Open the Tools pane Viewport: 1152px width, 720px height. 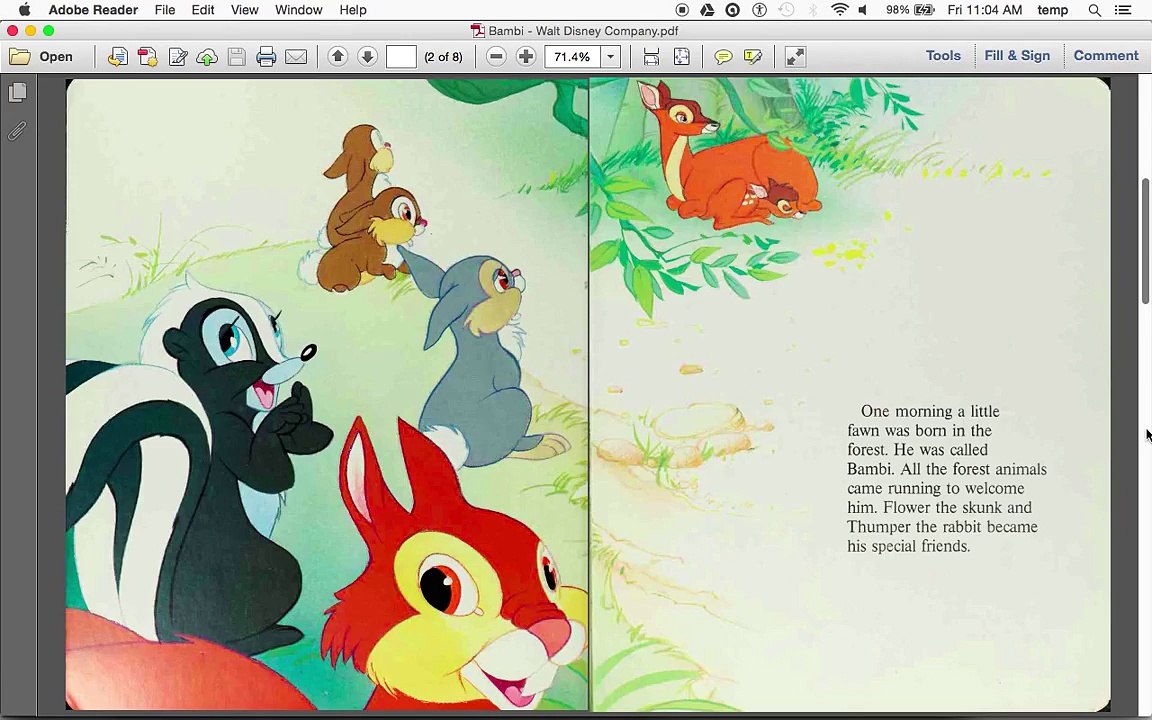coord(943,56)
